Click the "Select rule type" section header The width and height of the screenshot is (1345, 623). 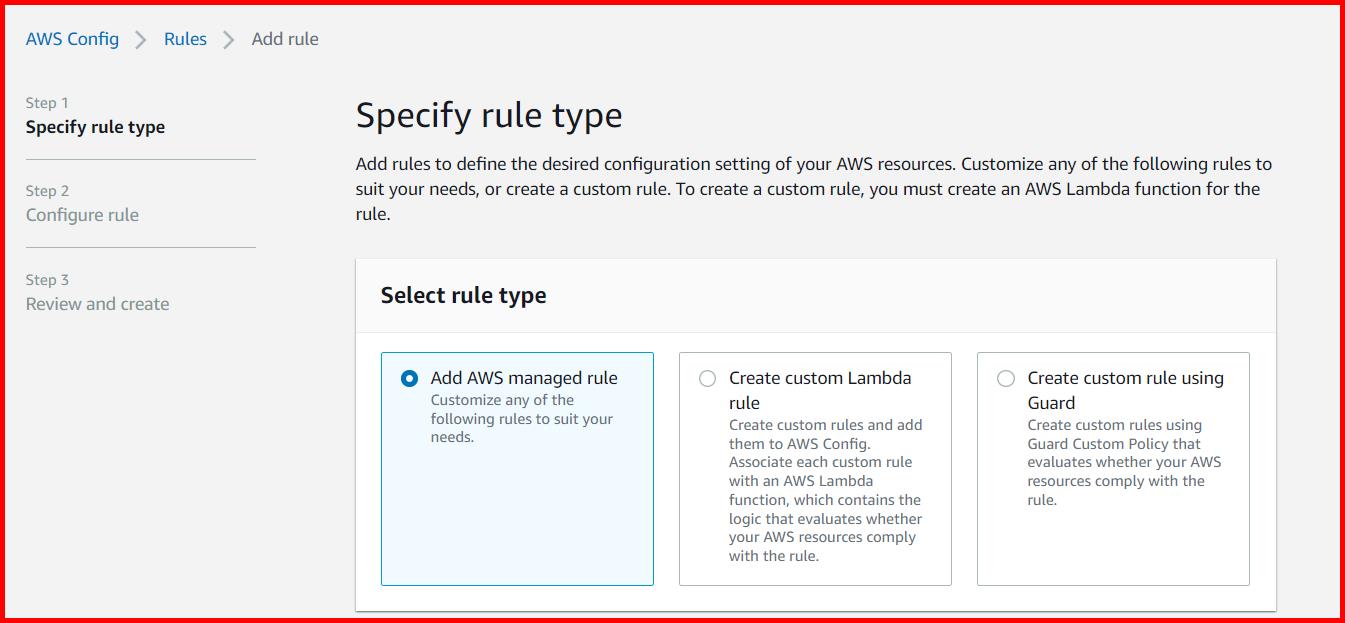pos(463,295)
